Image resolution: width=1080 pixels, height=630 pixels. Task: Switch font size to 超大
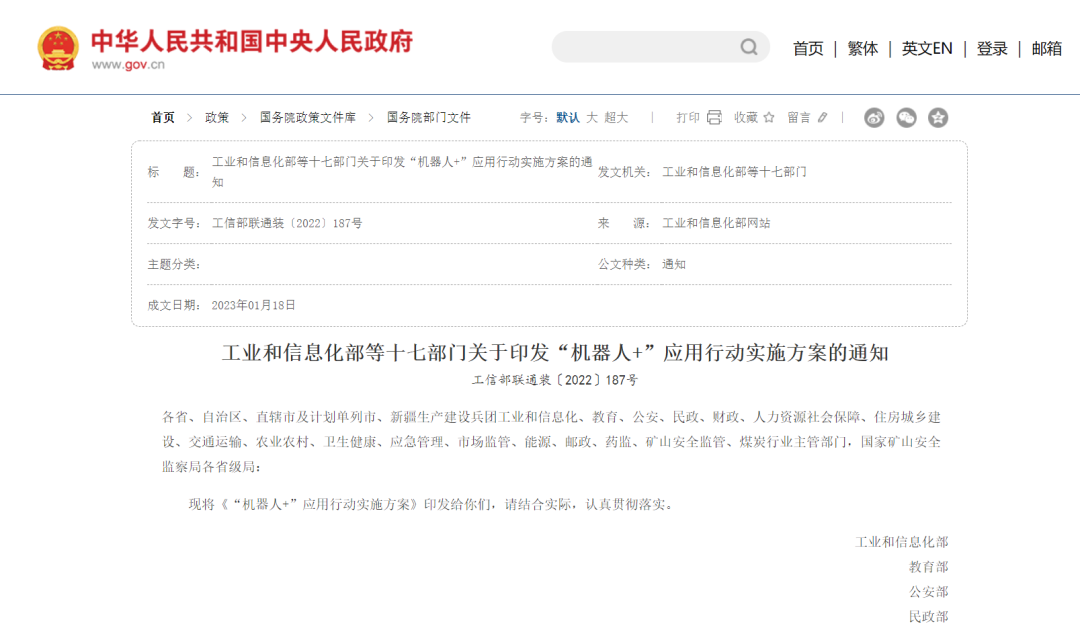point(616,117)
